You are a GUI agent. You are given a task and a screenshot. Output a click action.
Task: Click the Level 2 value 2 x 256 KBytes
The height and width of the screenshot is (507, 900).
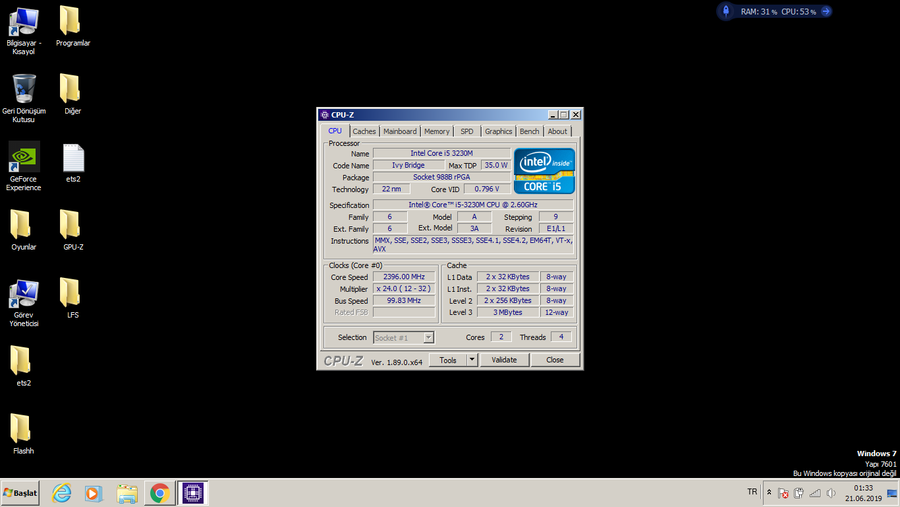[508, 300]
